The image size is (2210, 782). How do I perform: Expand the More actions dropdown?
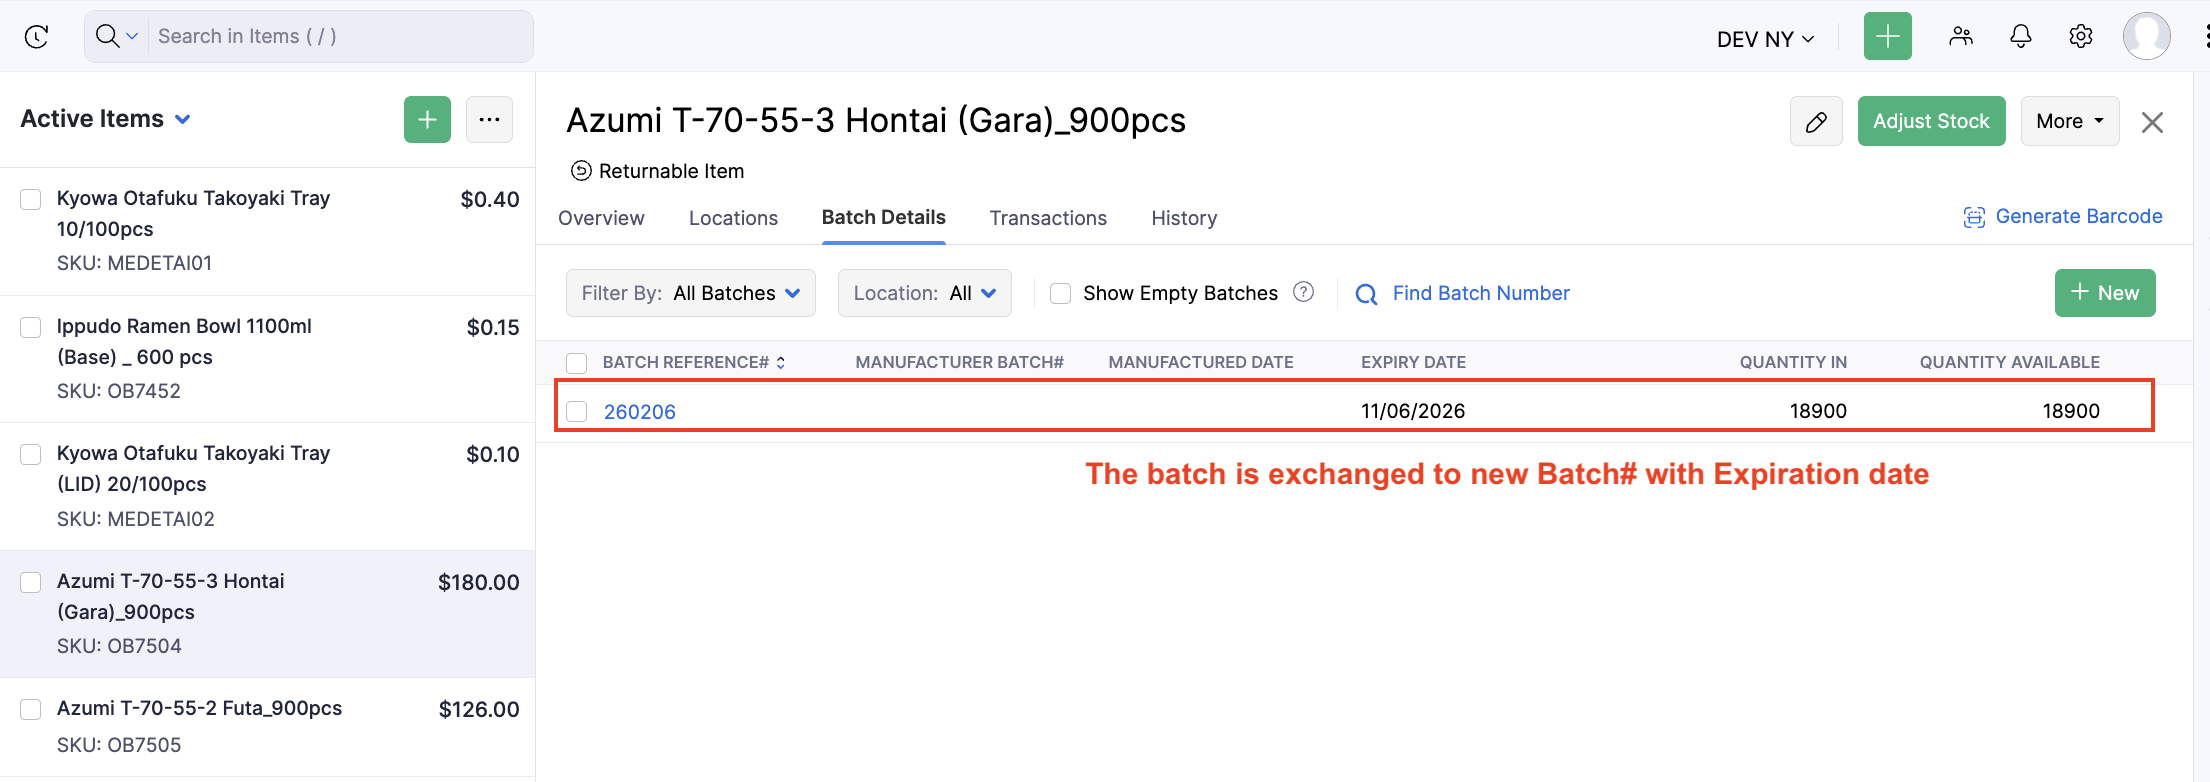coord(2069,122)
